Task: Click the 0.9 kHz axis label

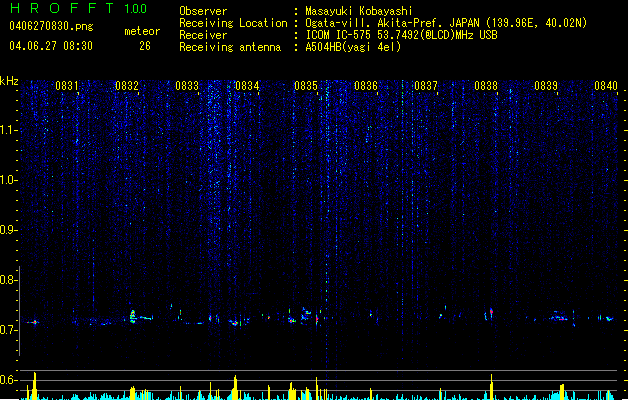Action: (x=8, y=230)
